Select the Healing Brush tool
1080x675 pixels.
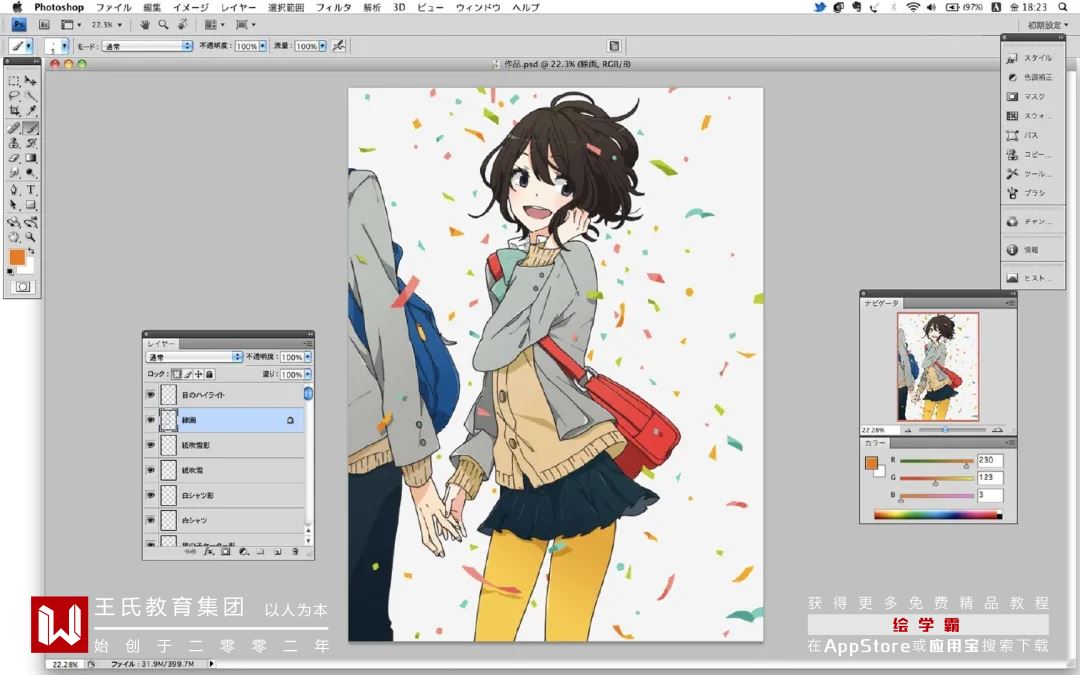[14, 128]
